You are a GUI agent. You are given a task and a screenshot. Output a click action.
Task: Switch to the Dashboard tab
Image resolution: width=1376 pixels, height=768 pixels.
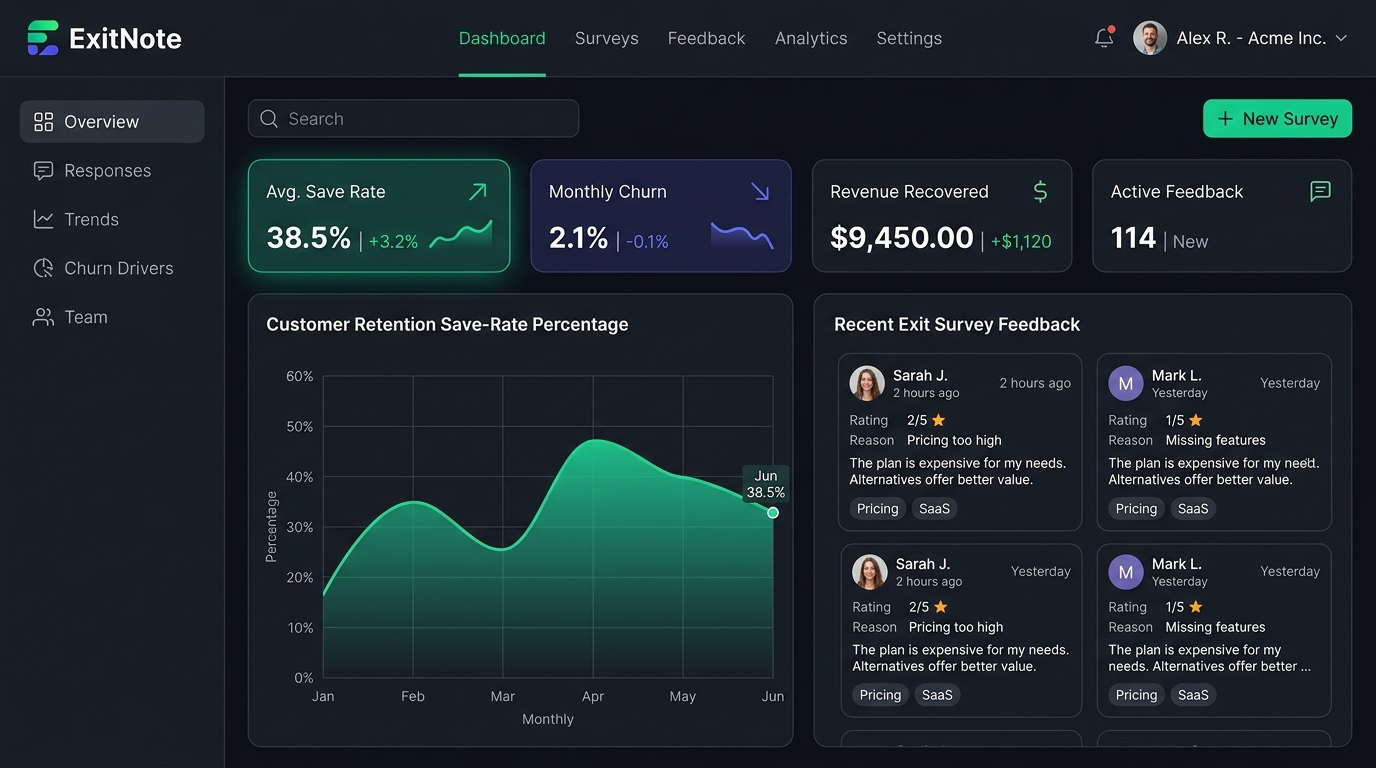tap(502, 38)
